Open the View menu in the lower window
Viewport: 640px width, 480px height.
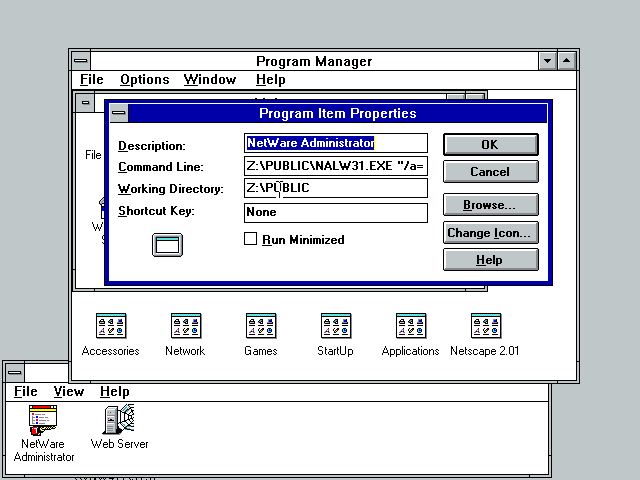click(69, 391)
